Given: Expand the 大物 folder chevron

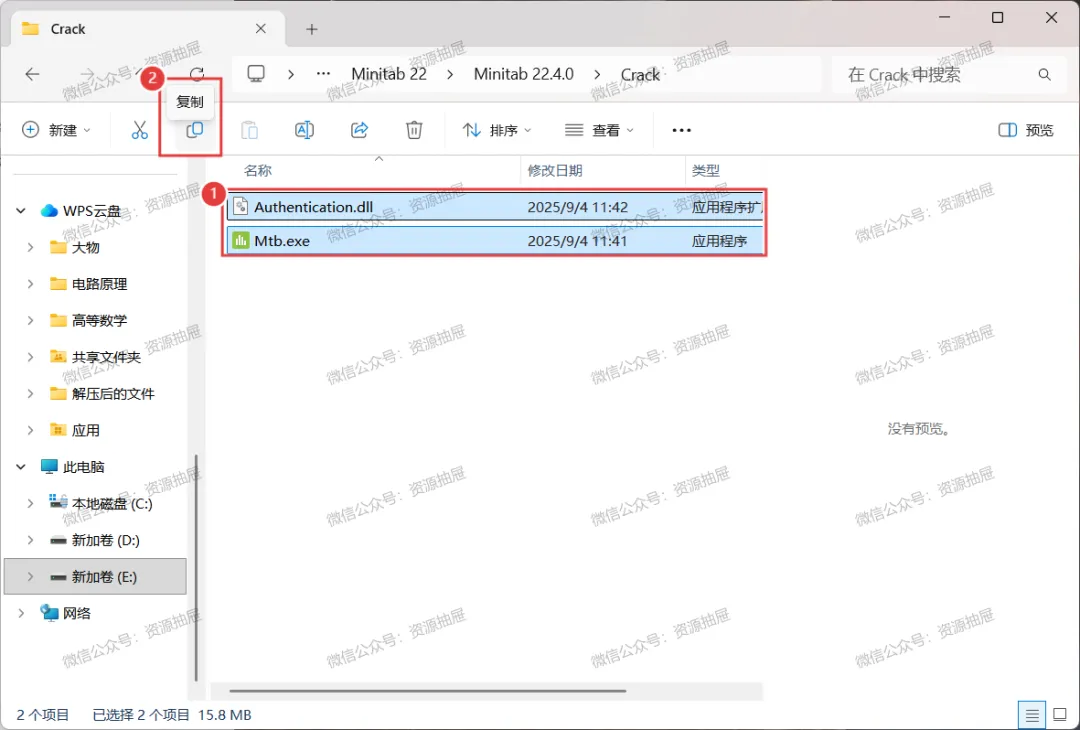Looking at the screenshot, I should [30, 247].
